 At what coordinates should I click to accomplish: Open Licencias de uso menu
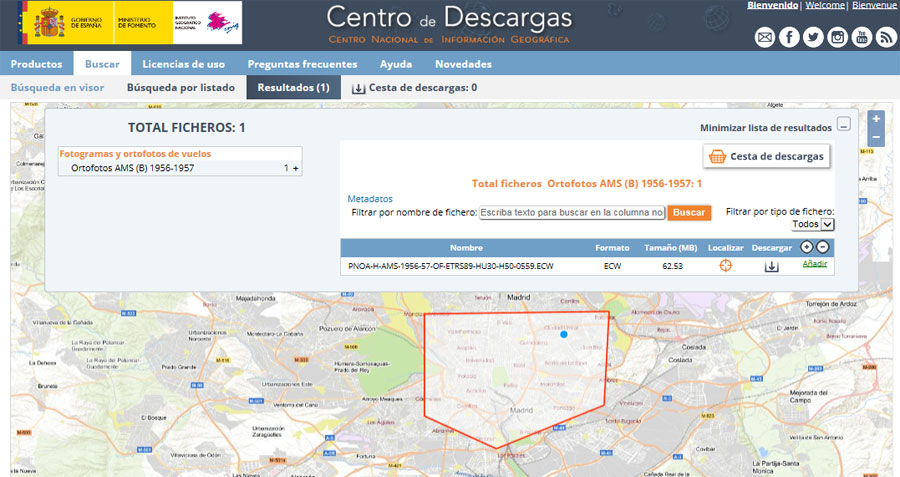184,64
